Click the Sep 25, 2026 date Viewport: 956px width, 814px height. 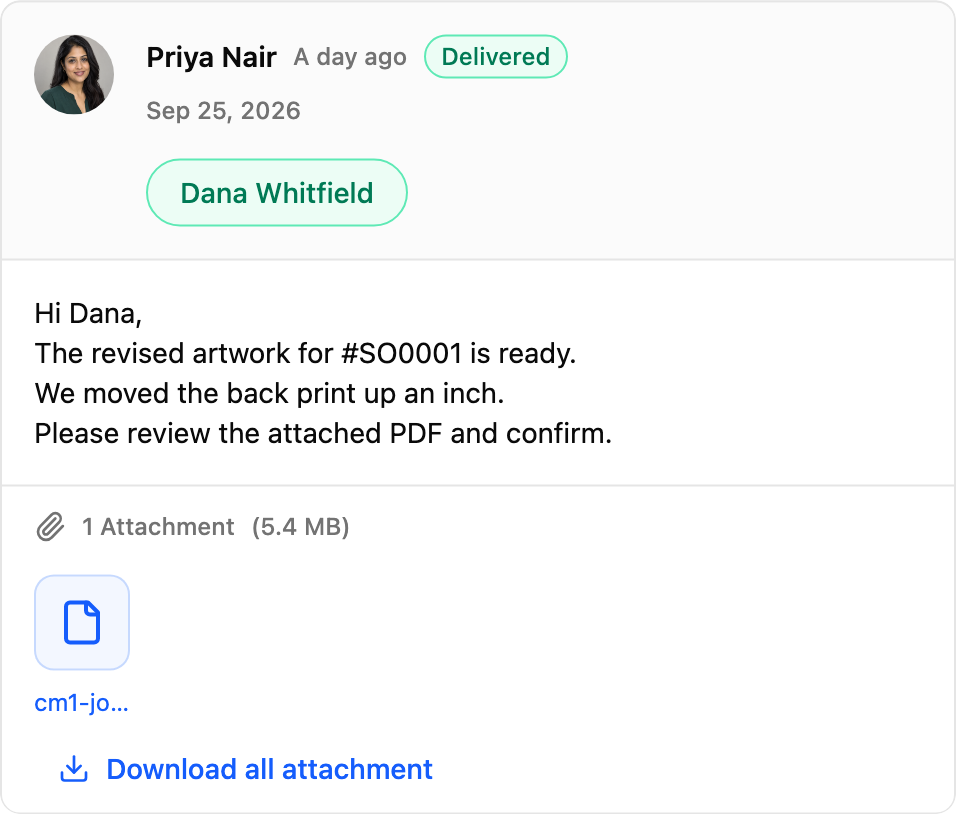[224, 111]
